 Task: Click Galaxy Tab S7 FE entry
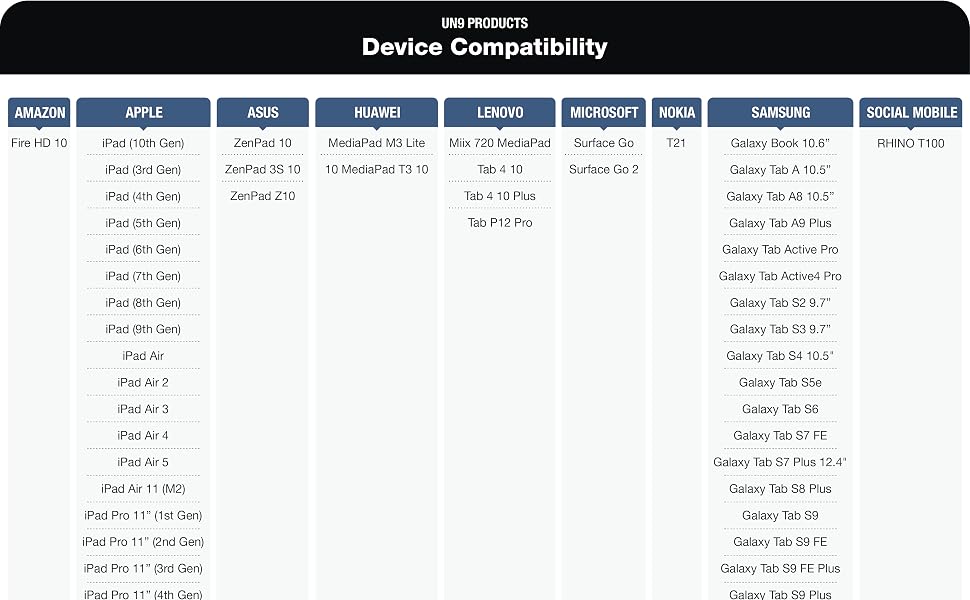click(x=780, y=435)
